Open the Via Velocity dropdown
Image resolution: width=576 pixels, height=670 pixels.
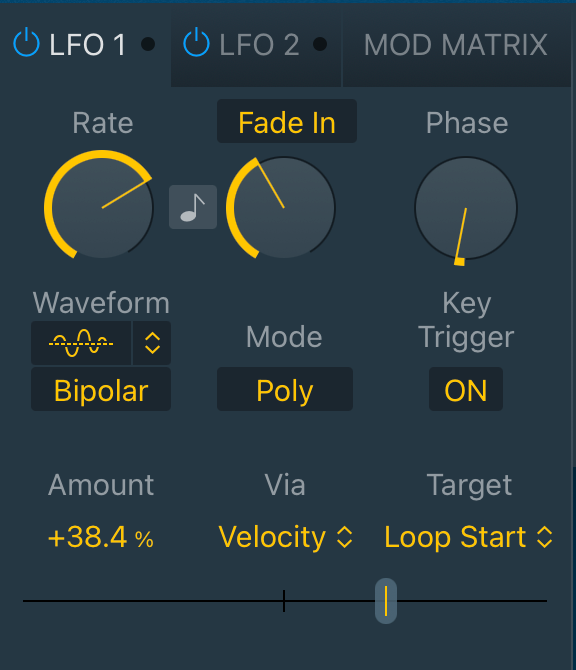pyautogui.click(x=285, y=537)
